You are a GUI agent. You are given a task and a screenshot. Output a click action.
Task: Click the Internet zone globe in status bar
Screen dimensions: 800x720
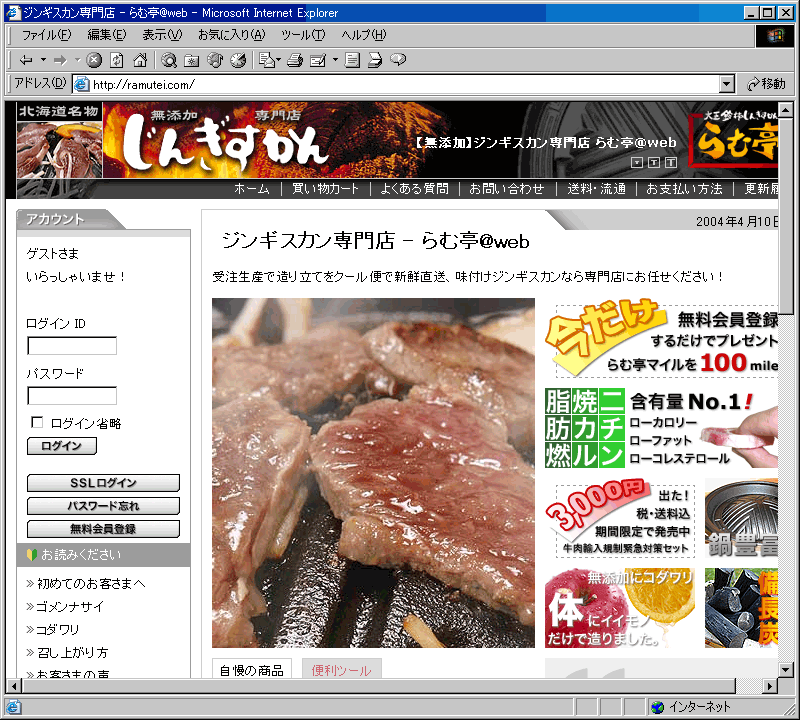click(x=658, y=707)
